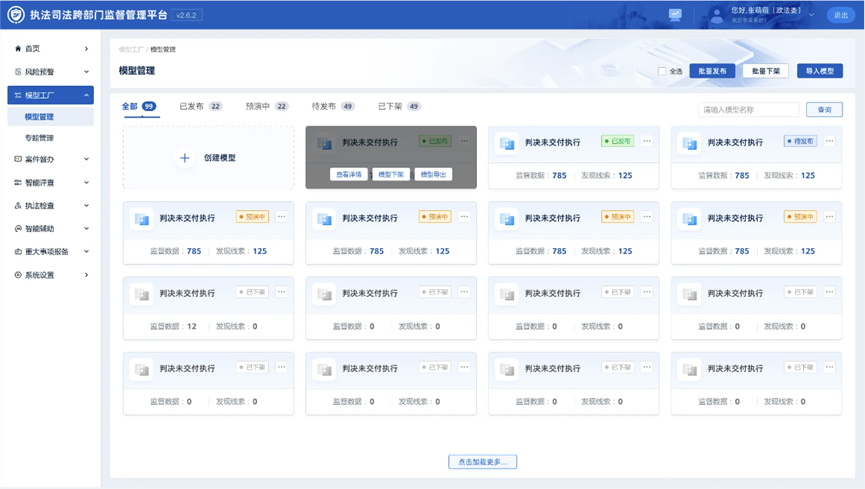Click 点击加载更多 to load more models
Image resolution: width=865 pixels, height=489 pixels.
coord(483,462)
